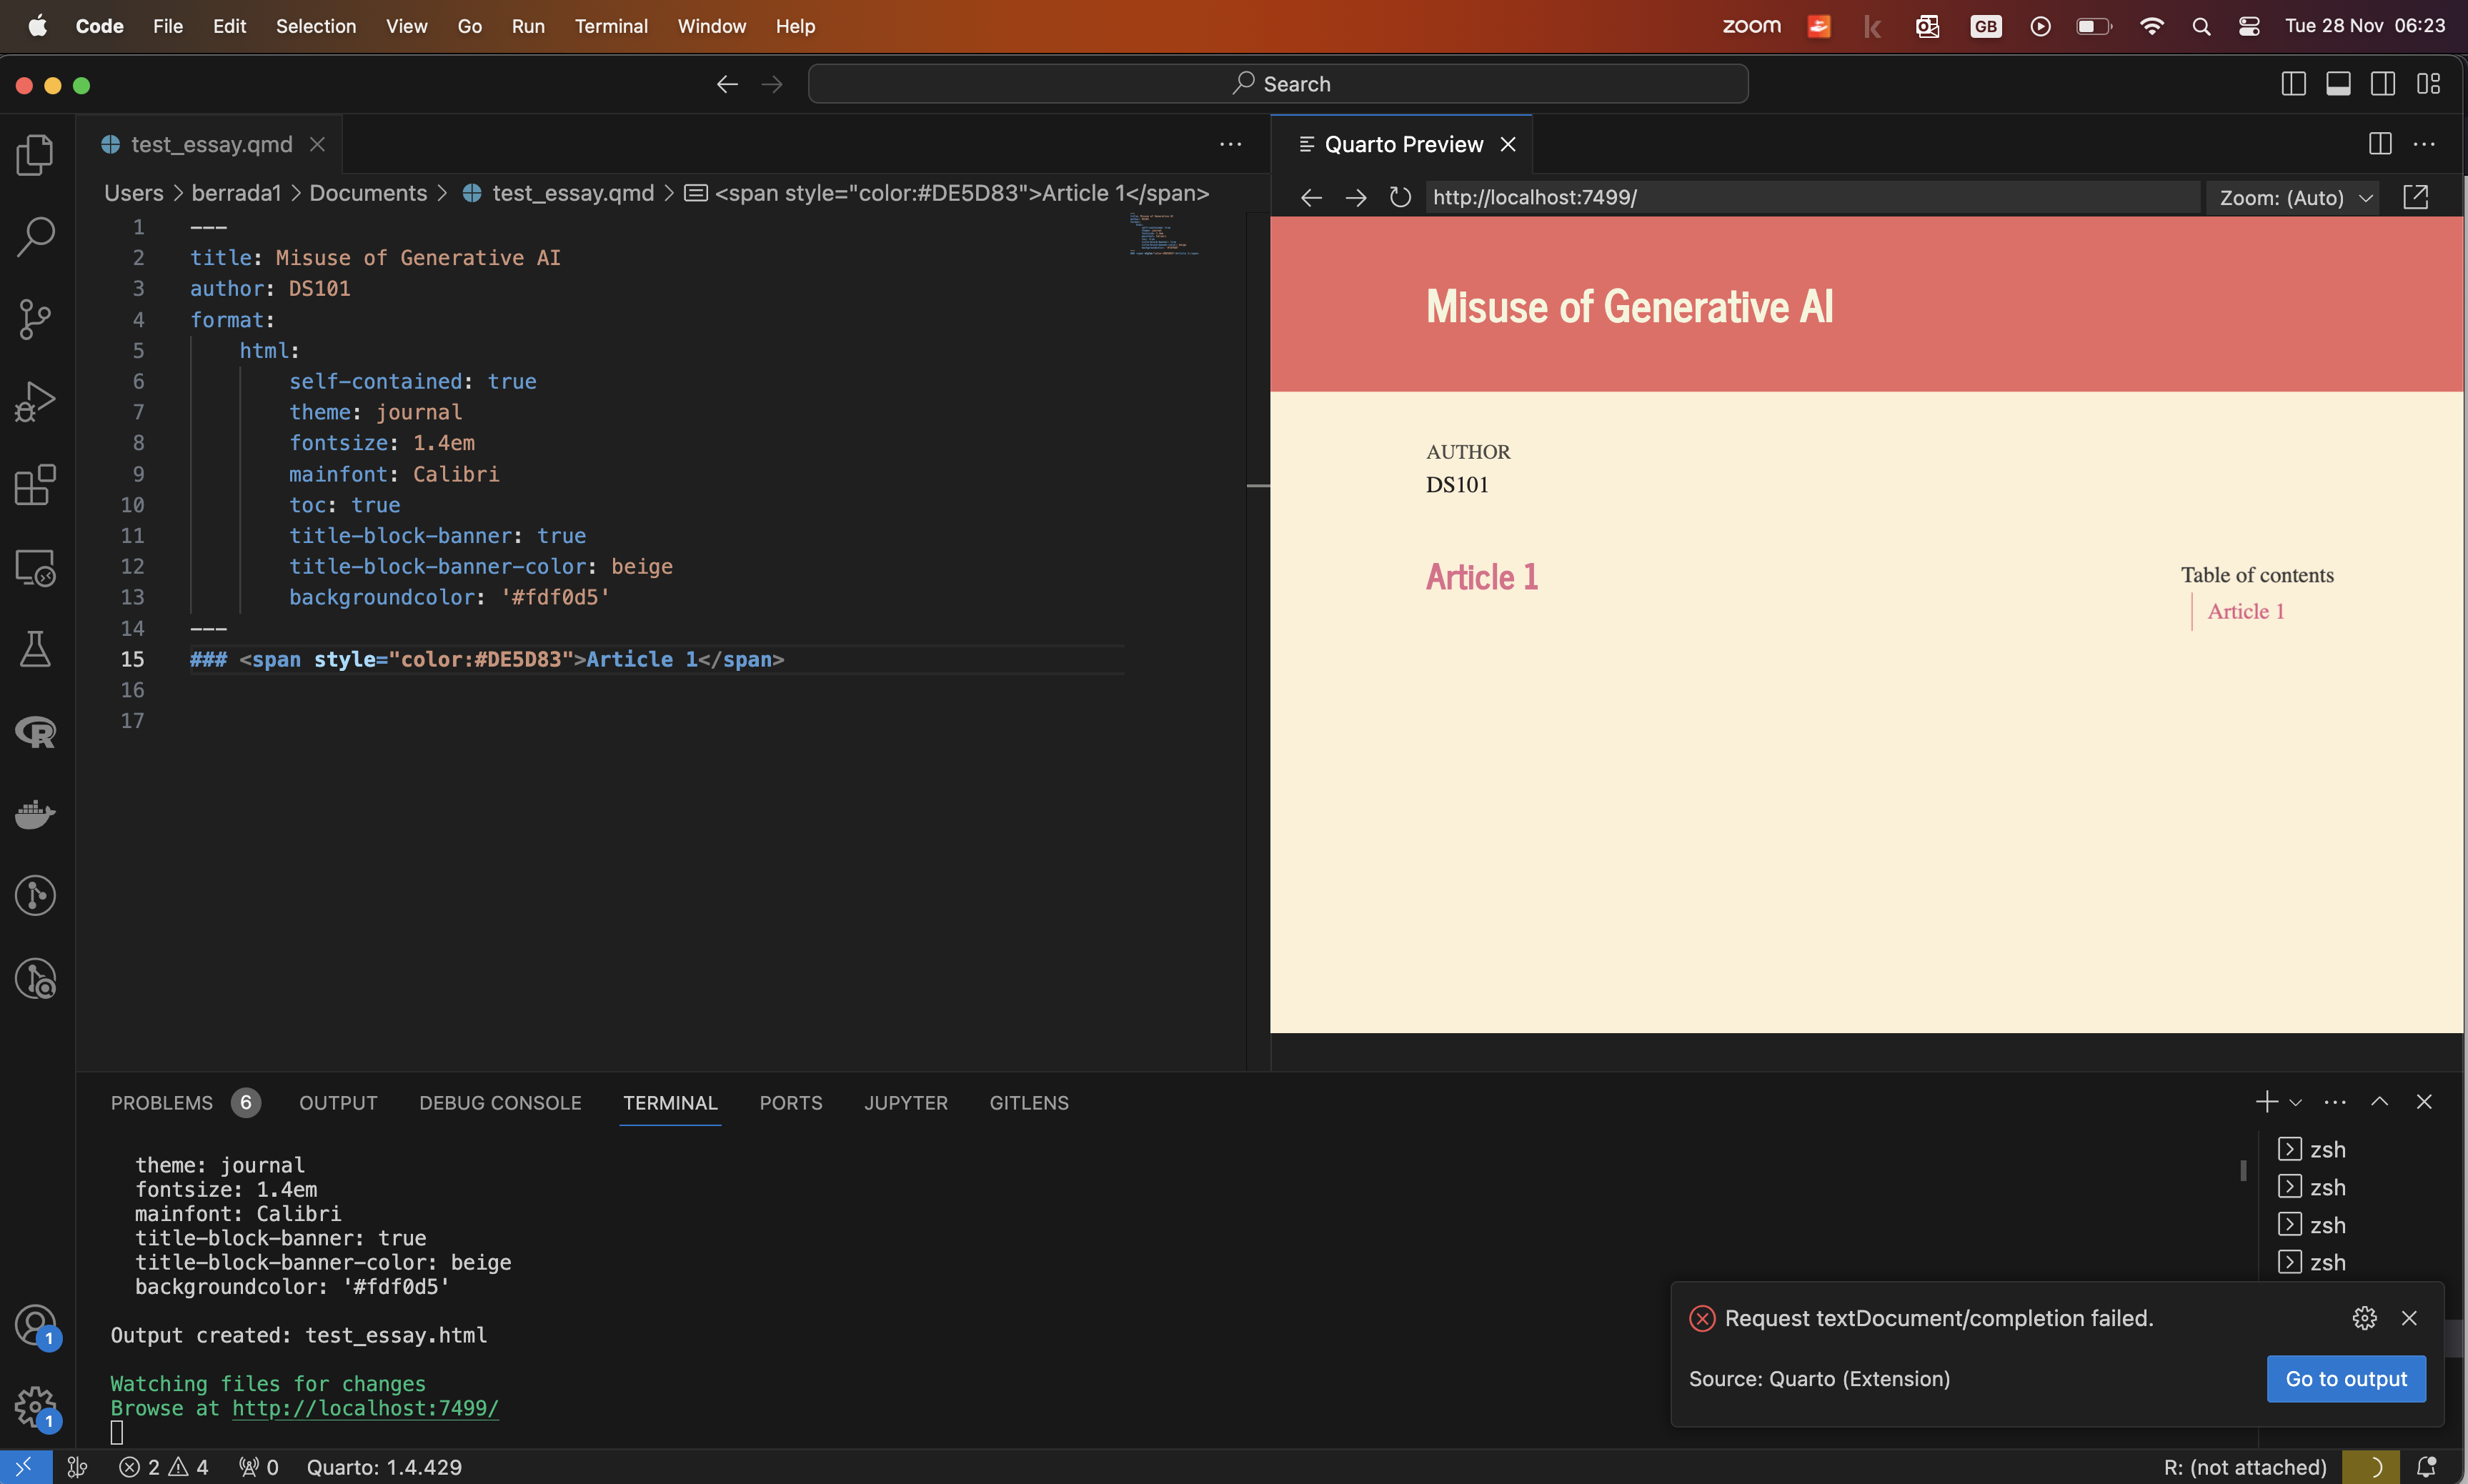
Task: Toggle the bottom Panel layout button
Action: pyautogui.click(x=2338, y=84)
